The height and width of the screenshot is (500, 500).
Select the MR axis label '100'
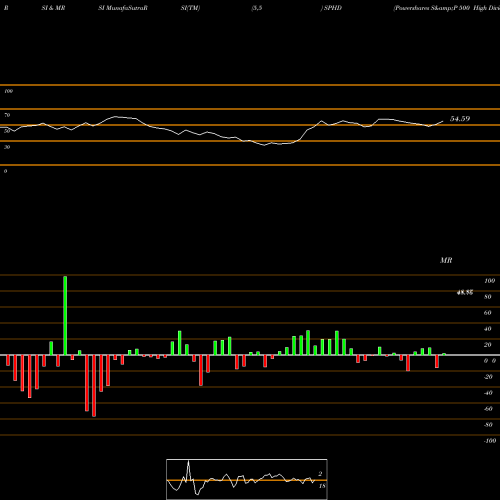coord(489,281)
